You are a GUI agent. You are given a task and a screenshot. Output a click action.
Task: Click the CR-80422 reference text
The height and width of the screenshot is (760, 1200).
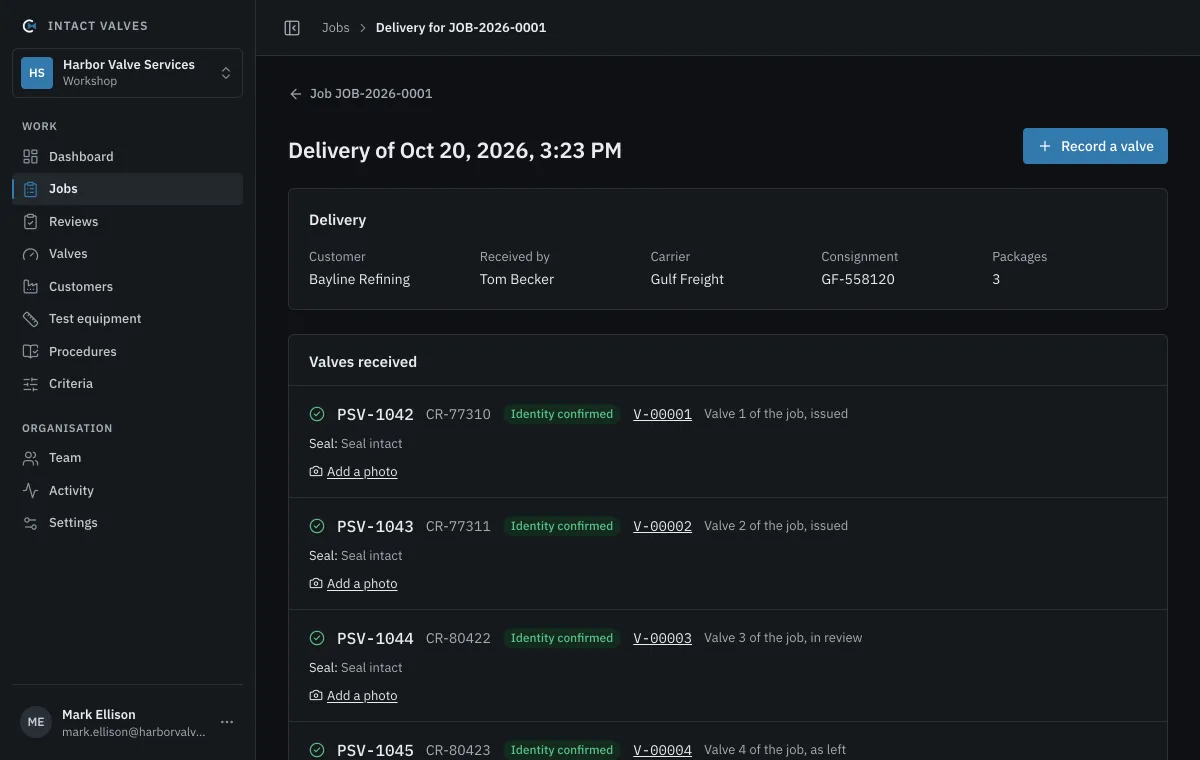click(x=458, y=638)
